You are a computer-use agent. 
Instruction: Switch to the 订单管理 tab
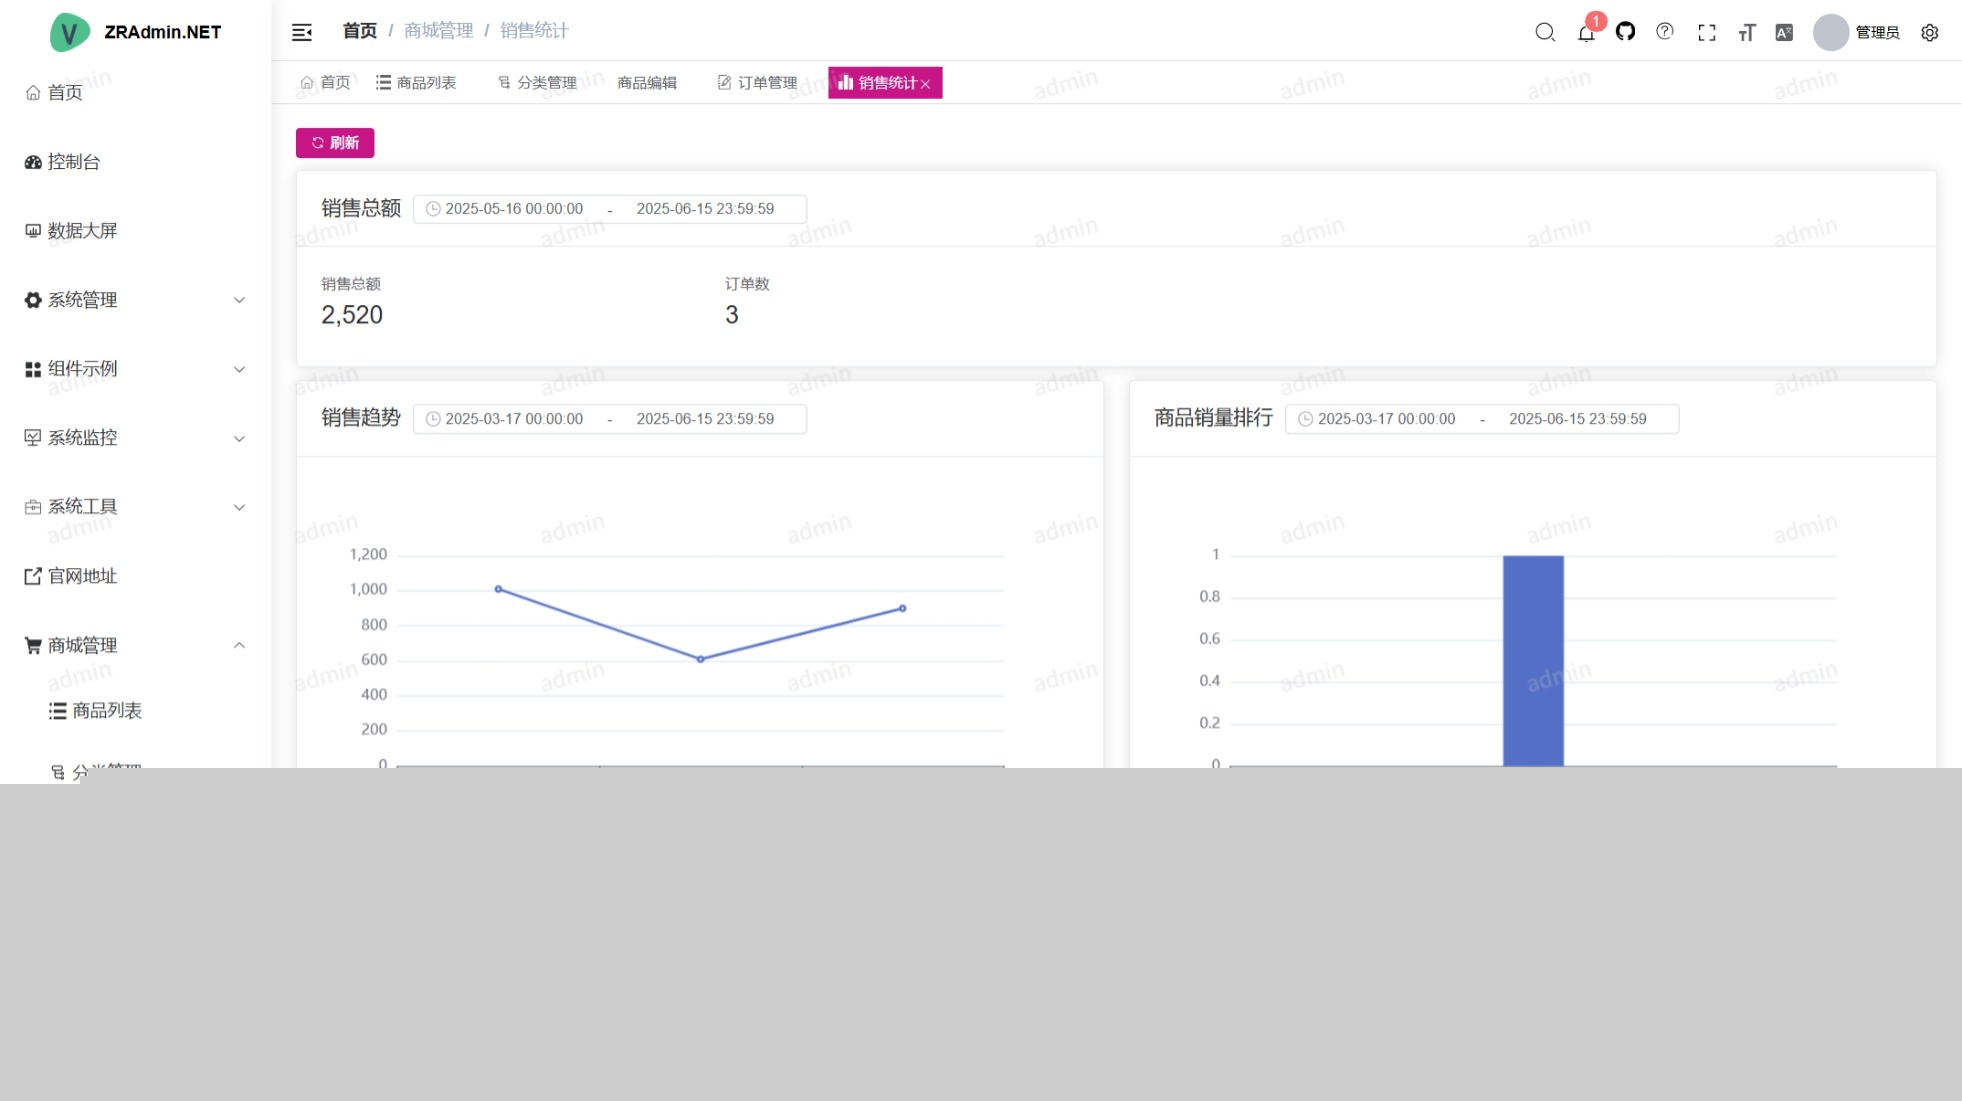click(757, 83)
